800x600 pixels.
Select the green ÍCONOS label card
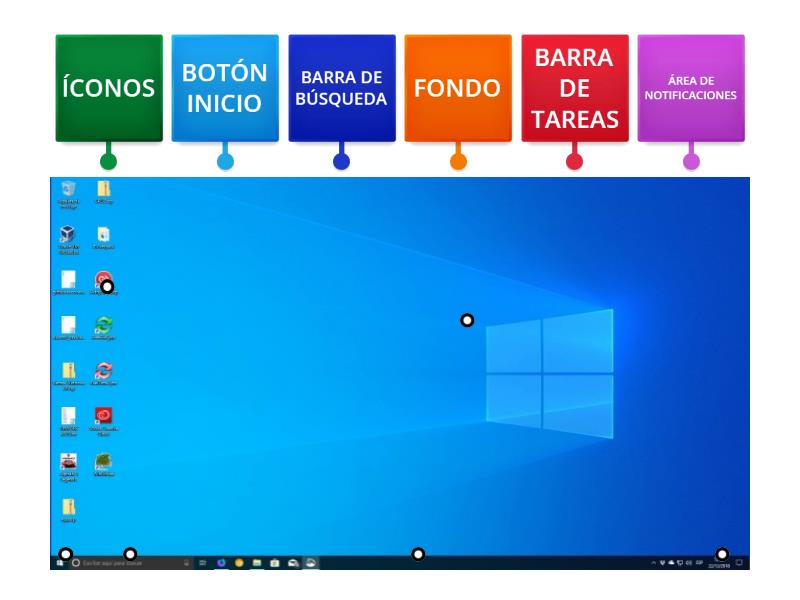(105, 85)
